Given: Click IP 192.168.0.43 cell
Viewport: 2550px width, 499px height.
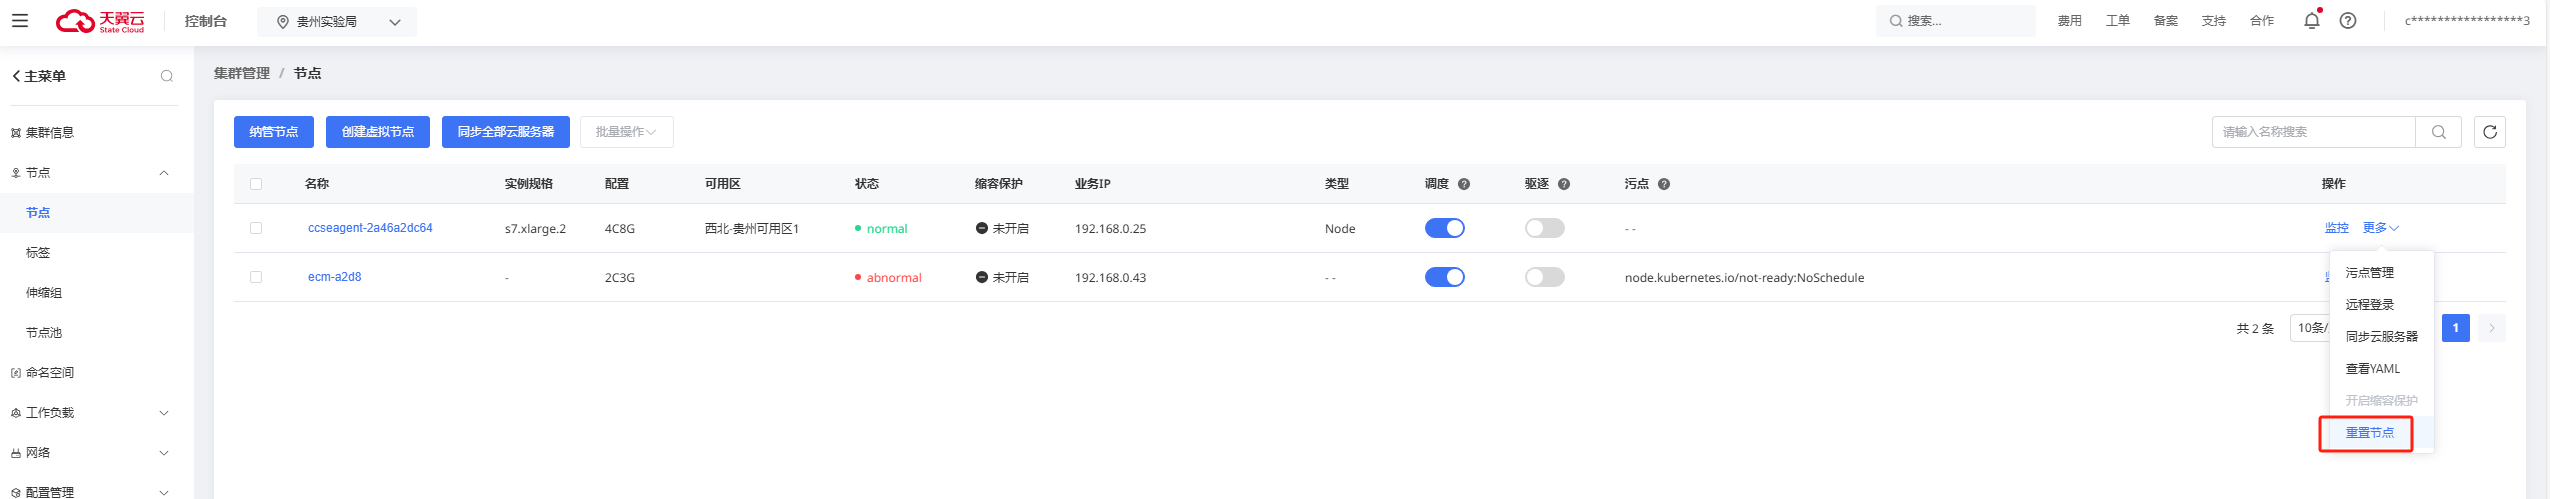Looking at the screenshot, I should coord(1111,278).
